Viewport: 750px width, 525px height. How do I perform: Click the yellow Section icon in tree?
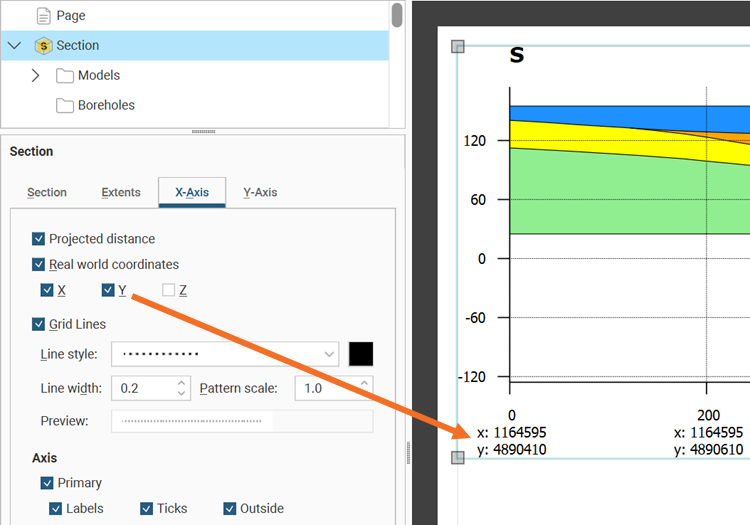[43, 46]
